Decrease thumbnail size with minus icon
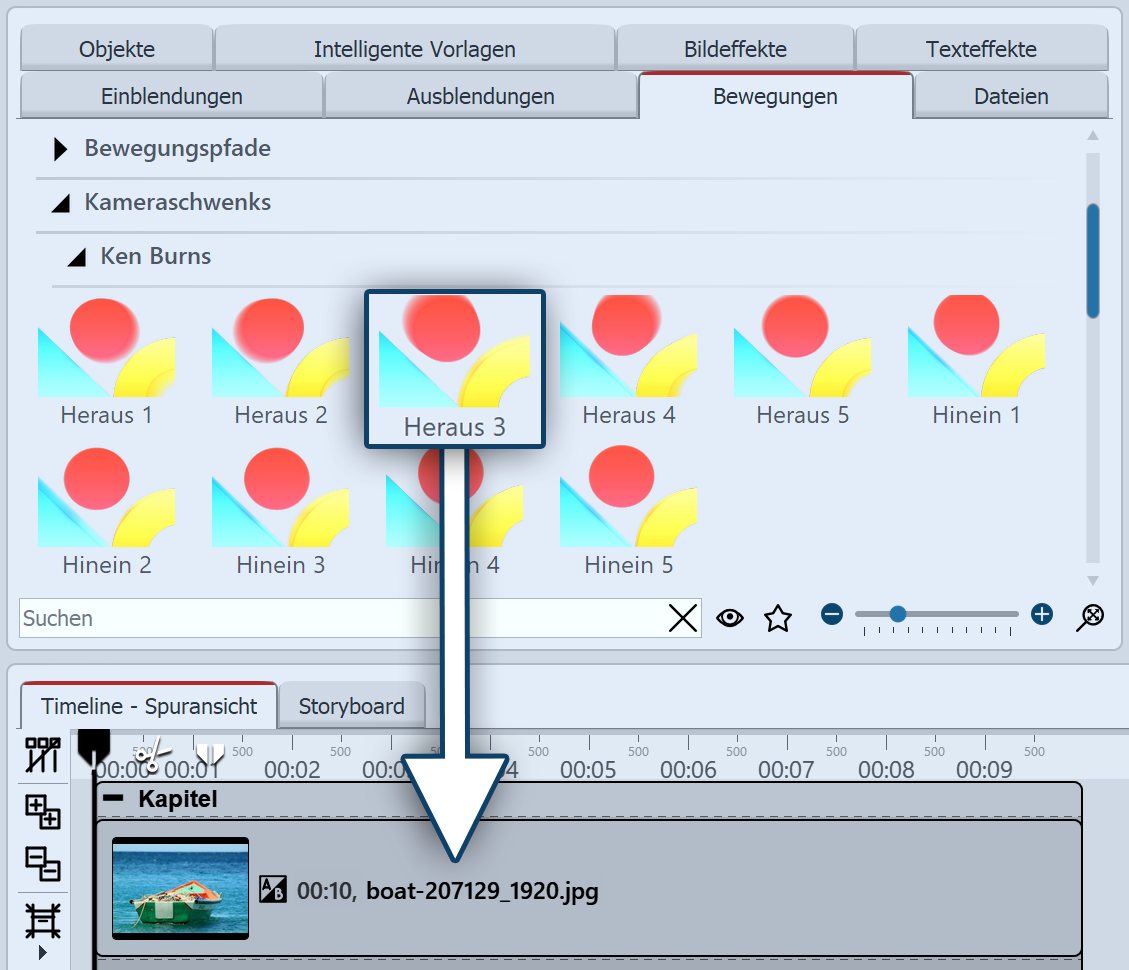The width and height of the screenshot is (1129, 970). [x=832, y=614]
